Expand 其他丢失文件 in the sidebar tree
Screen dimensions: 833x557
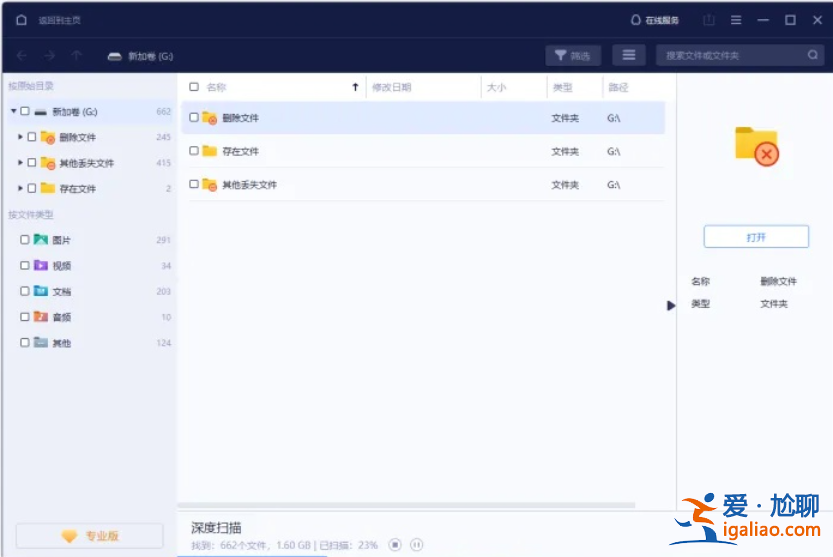[x=20, y=162]
